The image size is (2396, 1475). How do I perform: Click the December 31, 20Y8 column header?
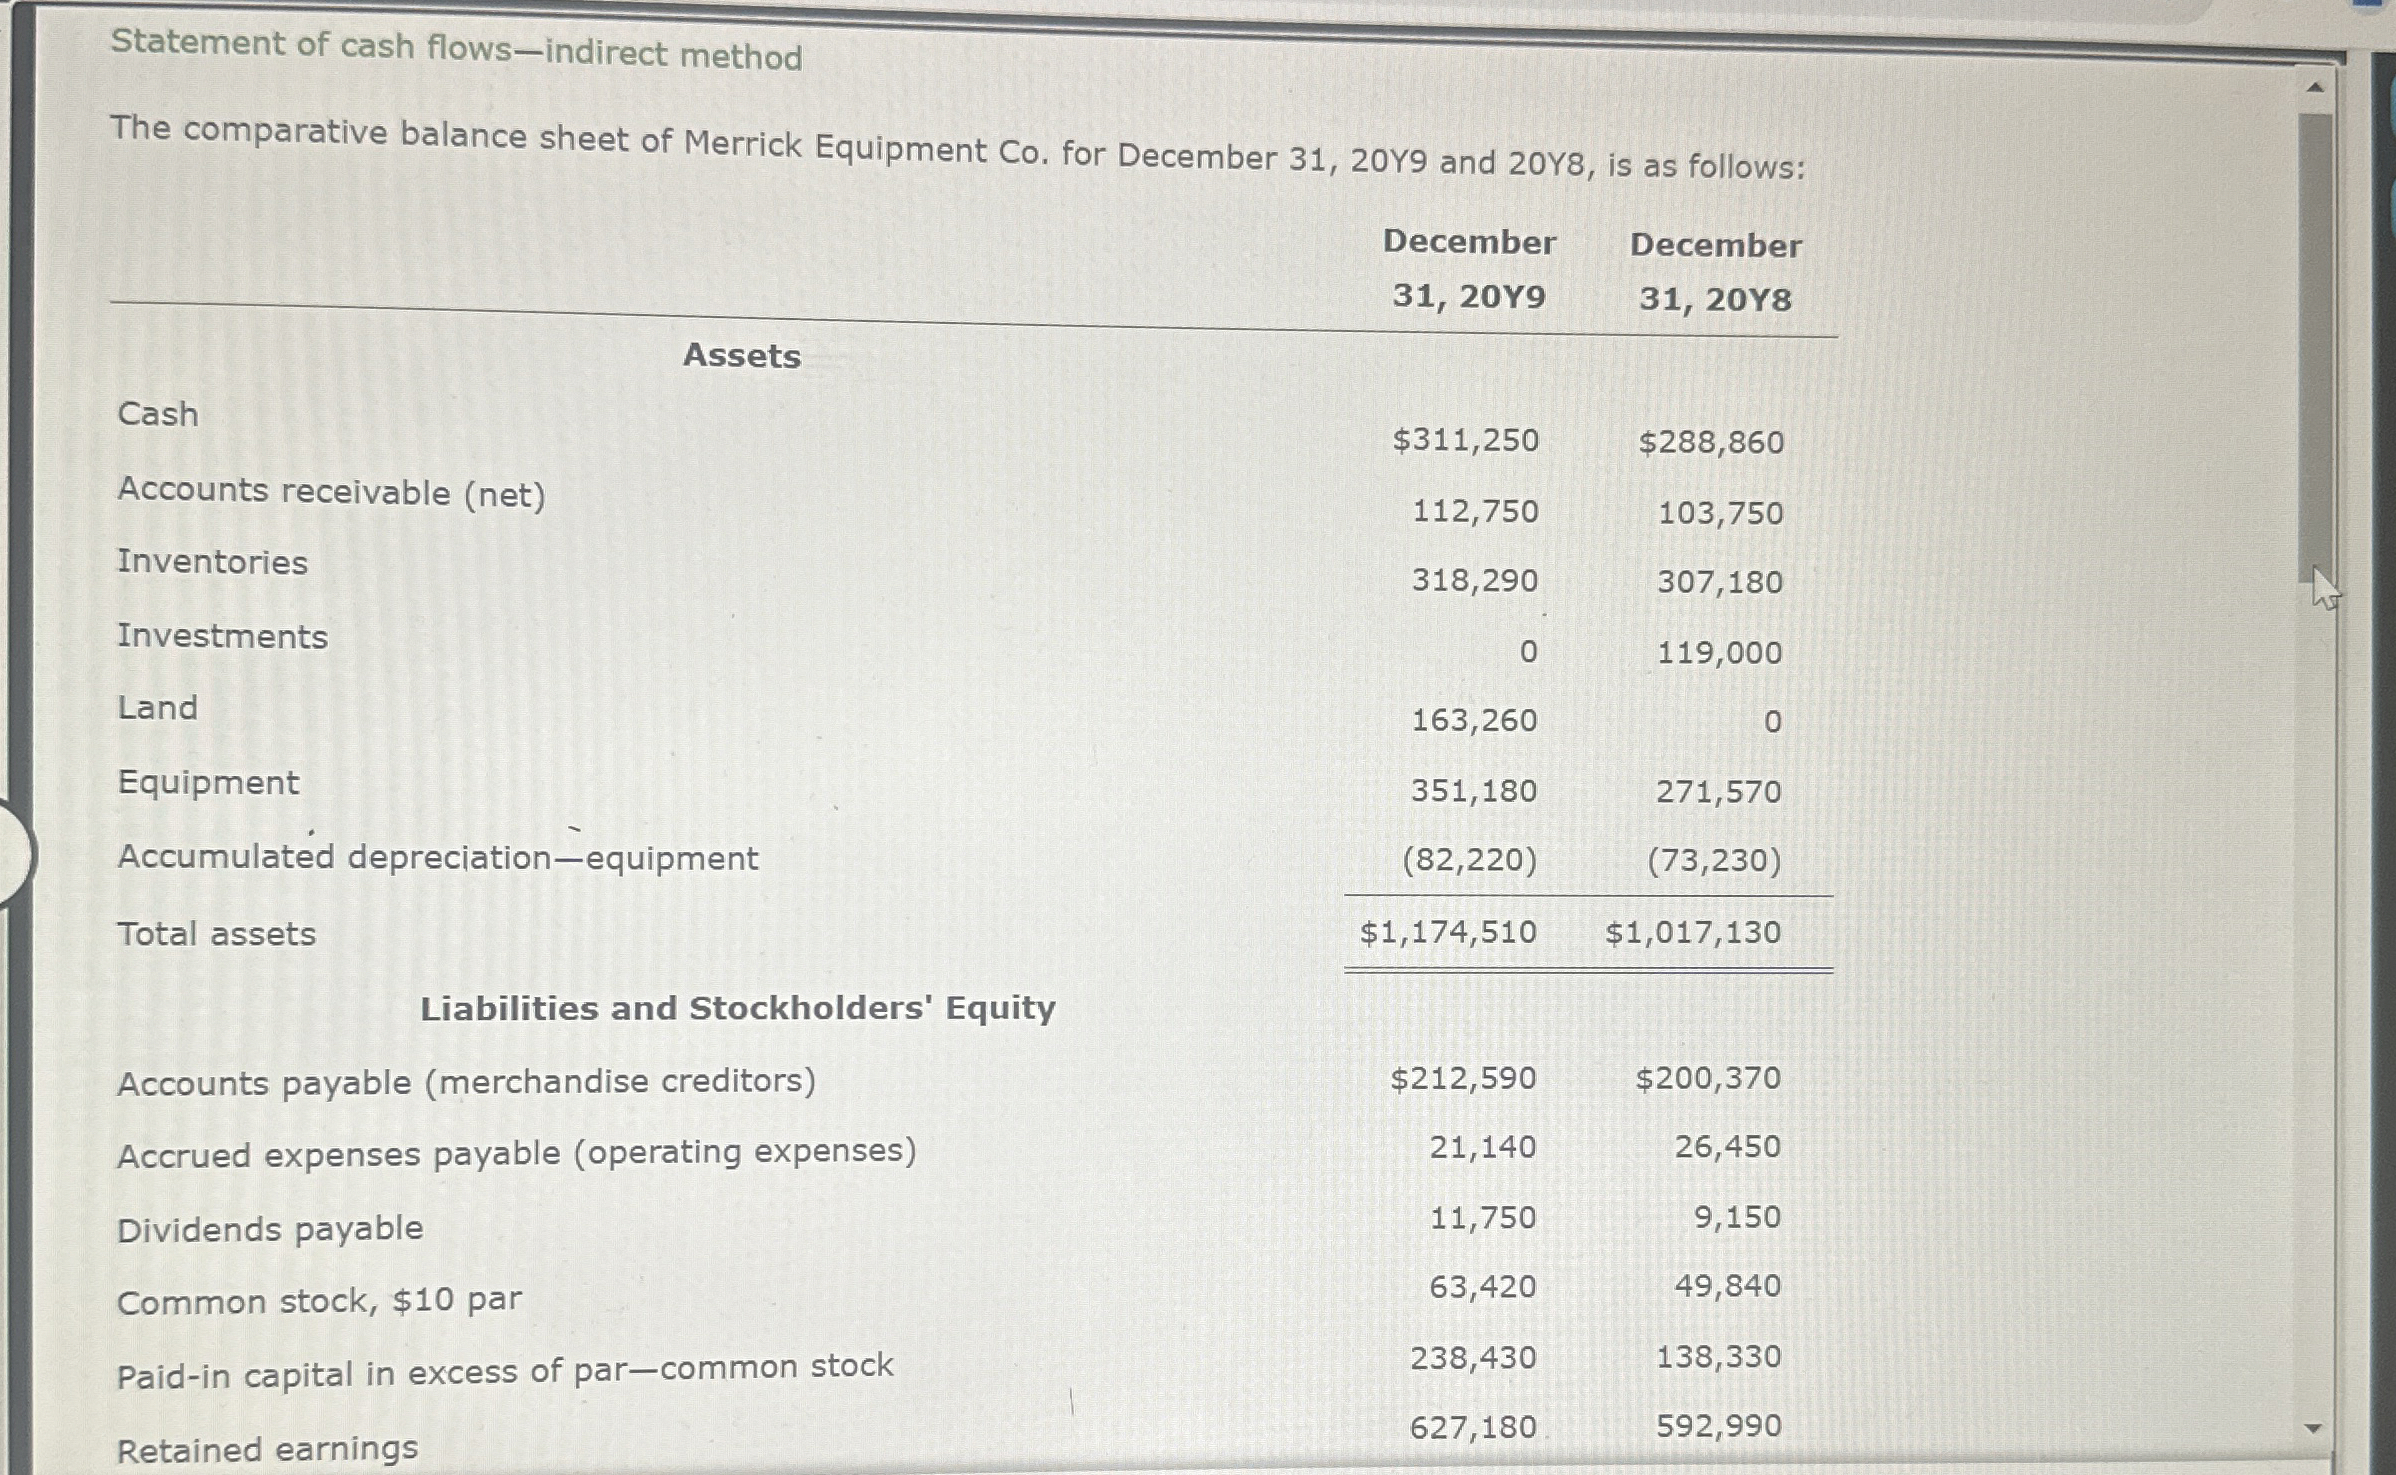coord(1714,270)
